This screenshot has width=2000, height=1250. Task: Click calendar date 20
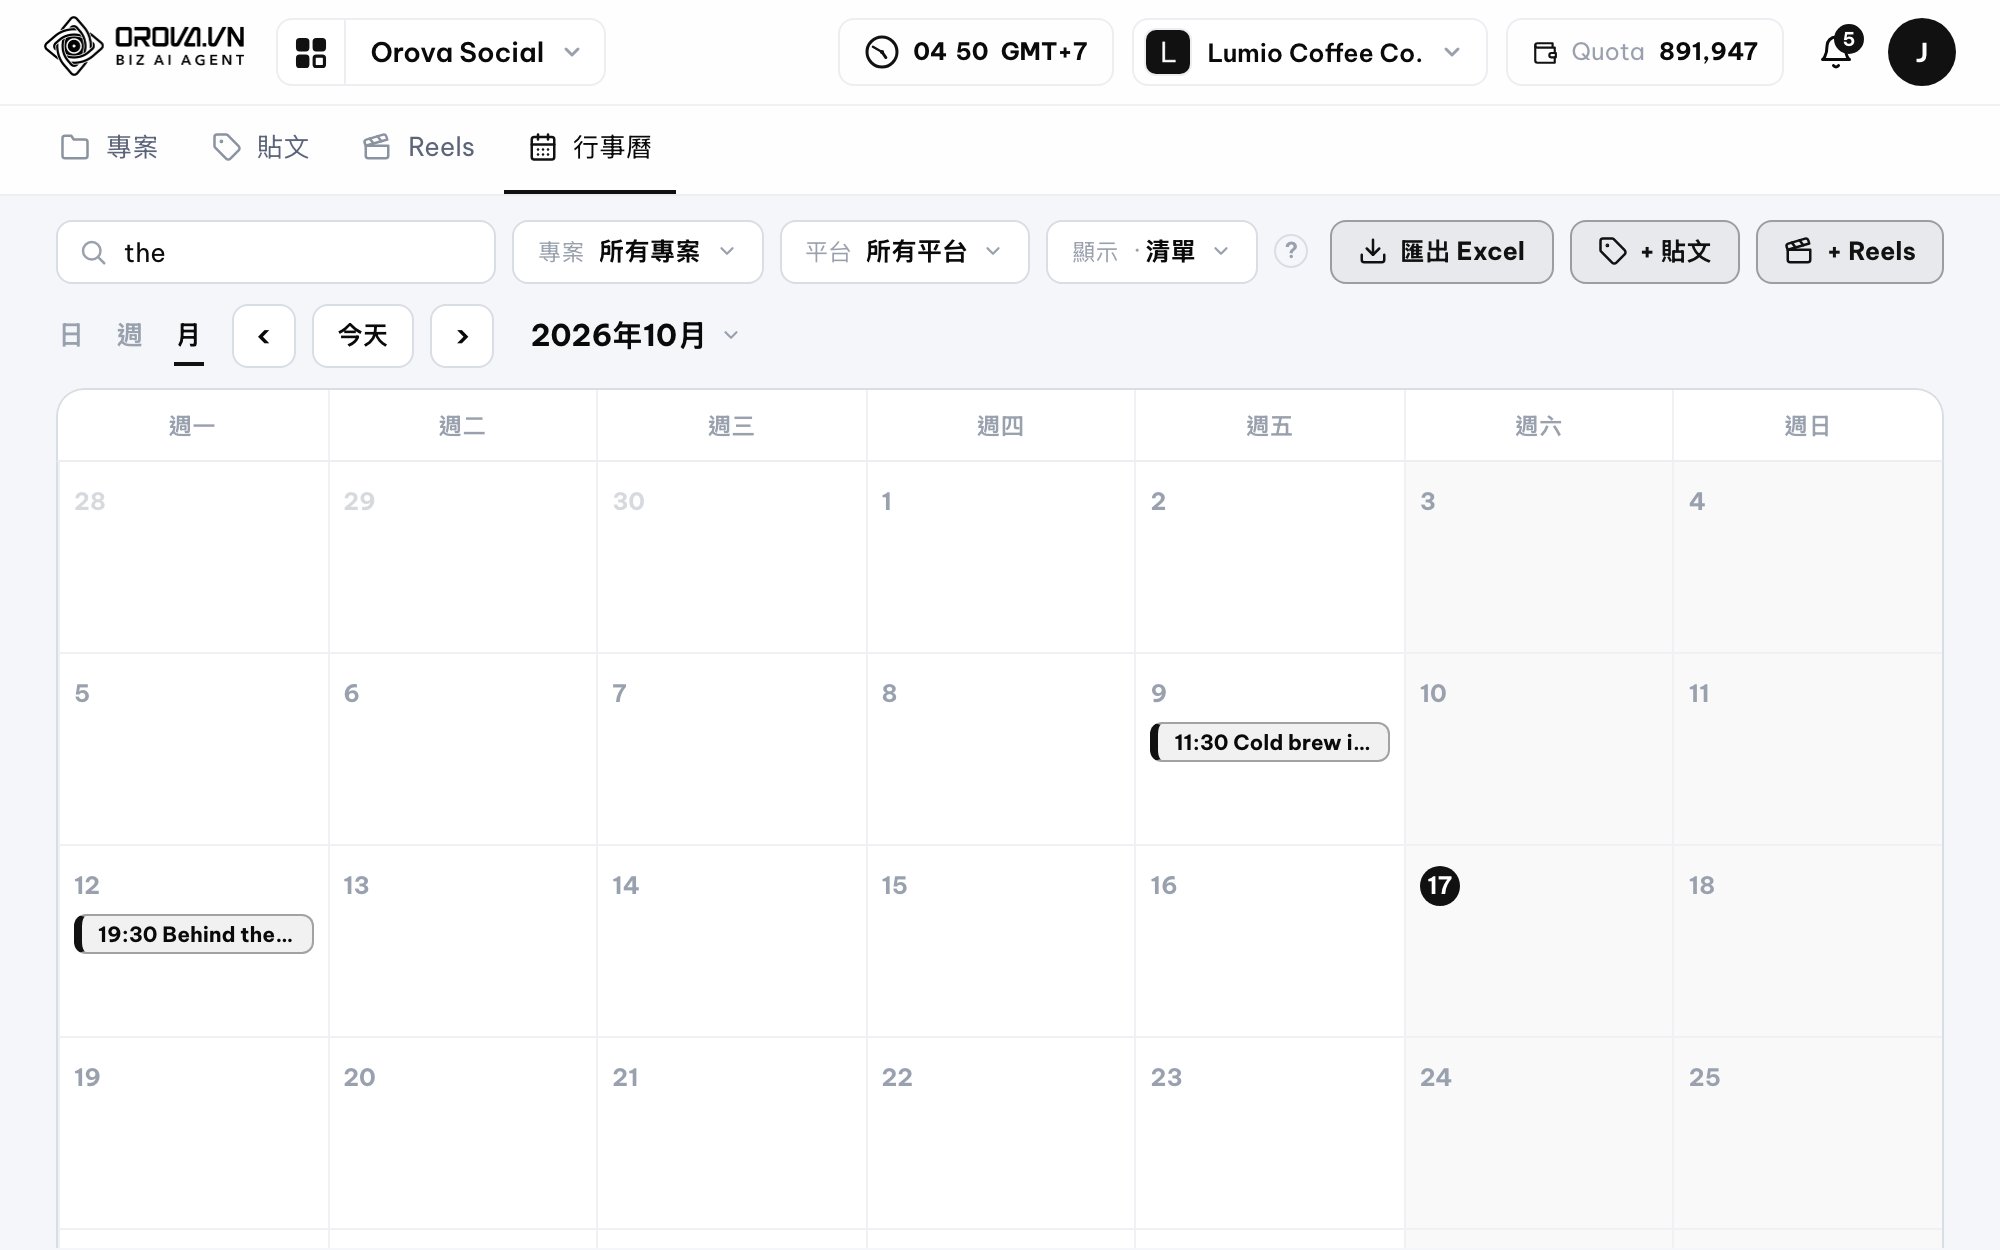point(359,1078)
